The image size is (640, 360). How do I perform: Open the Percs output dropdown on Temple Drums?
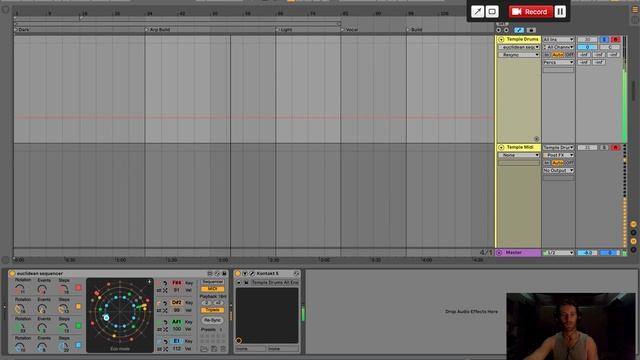tap(558, 62)
